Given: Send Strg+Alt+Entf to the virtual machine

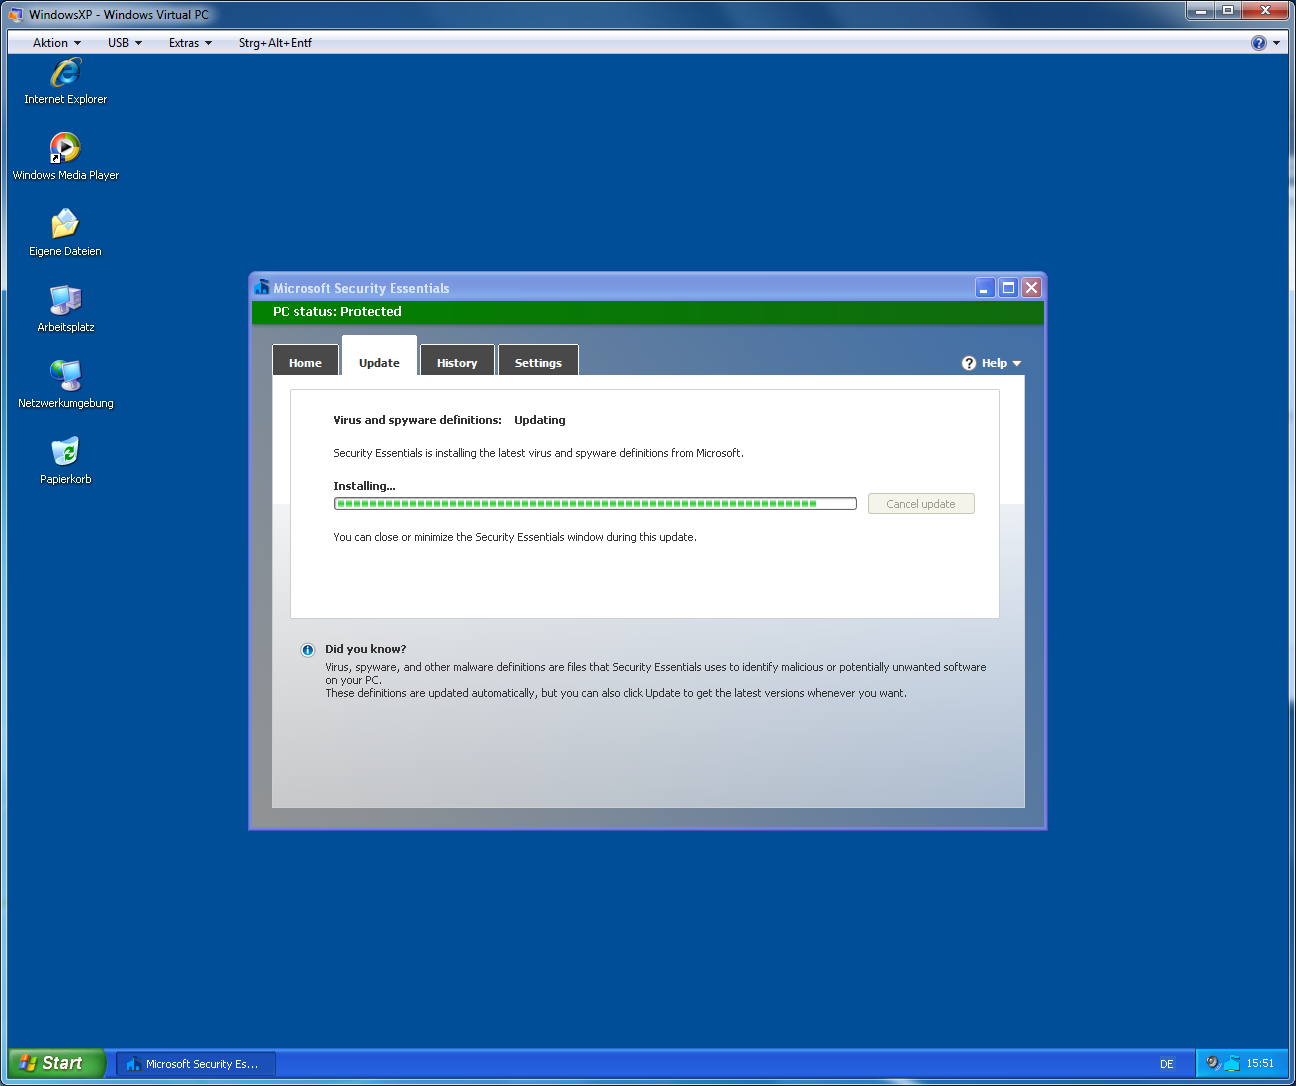Looking at the screenshot, I should click(275, 43).
